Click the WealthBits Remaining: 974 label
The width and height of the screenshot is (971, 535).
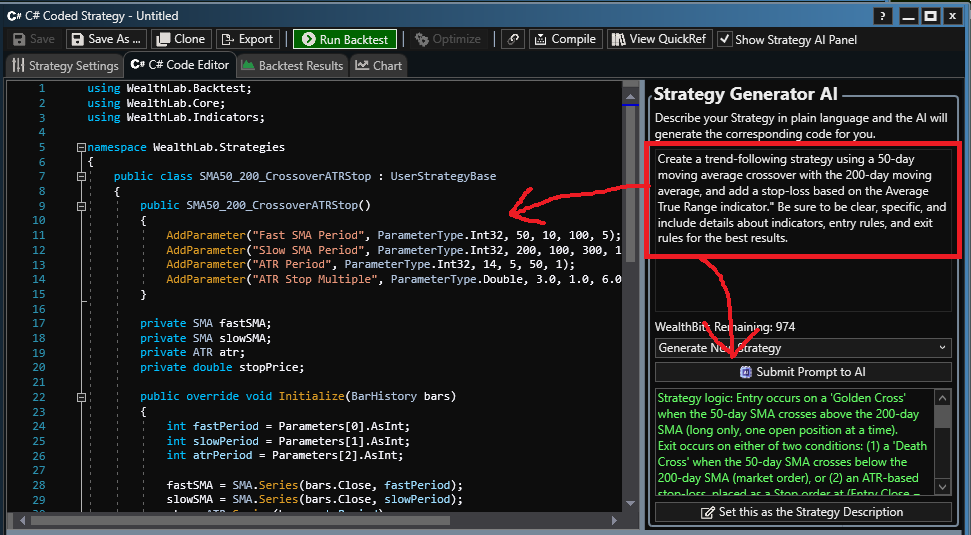[x=725, y=327]
